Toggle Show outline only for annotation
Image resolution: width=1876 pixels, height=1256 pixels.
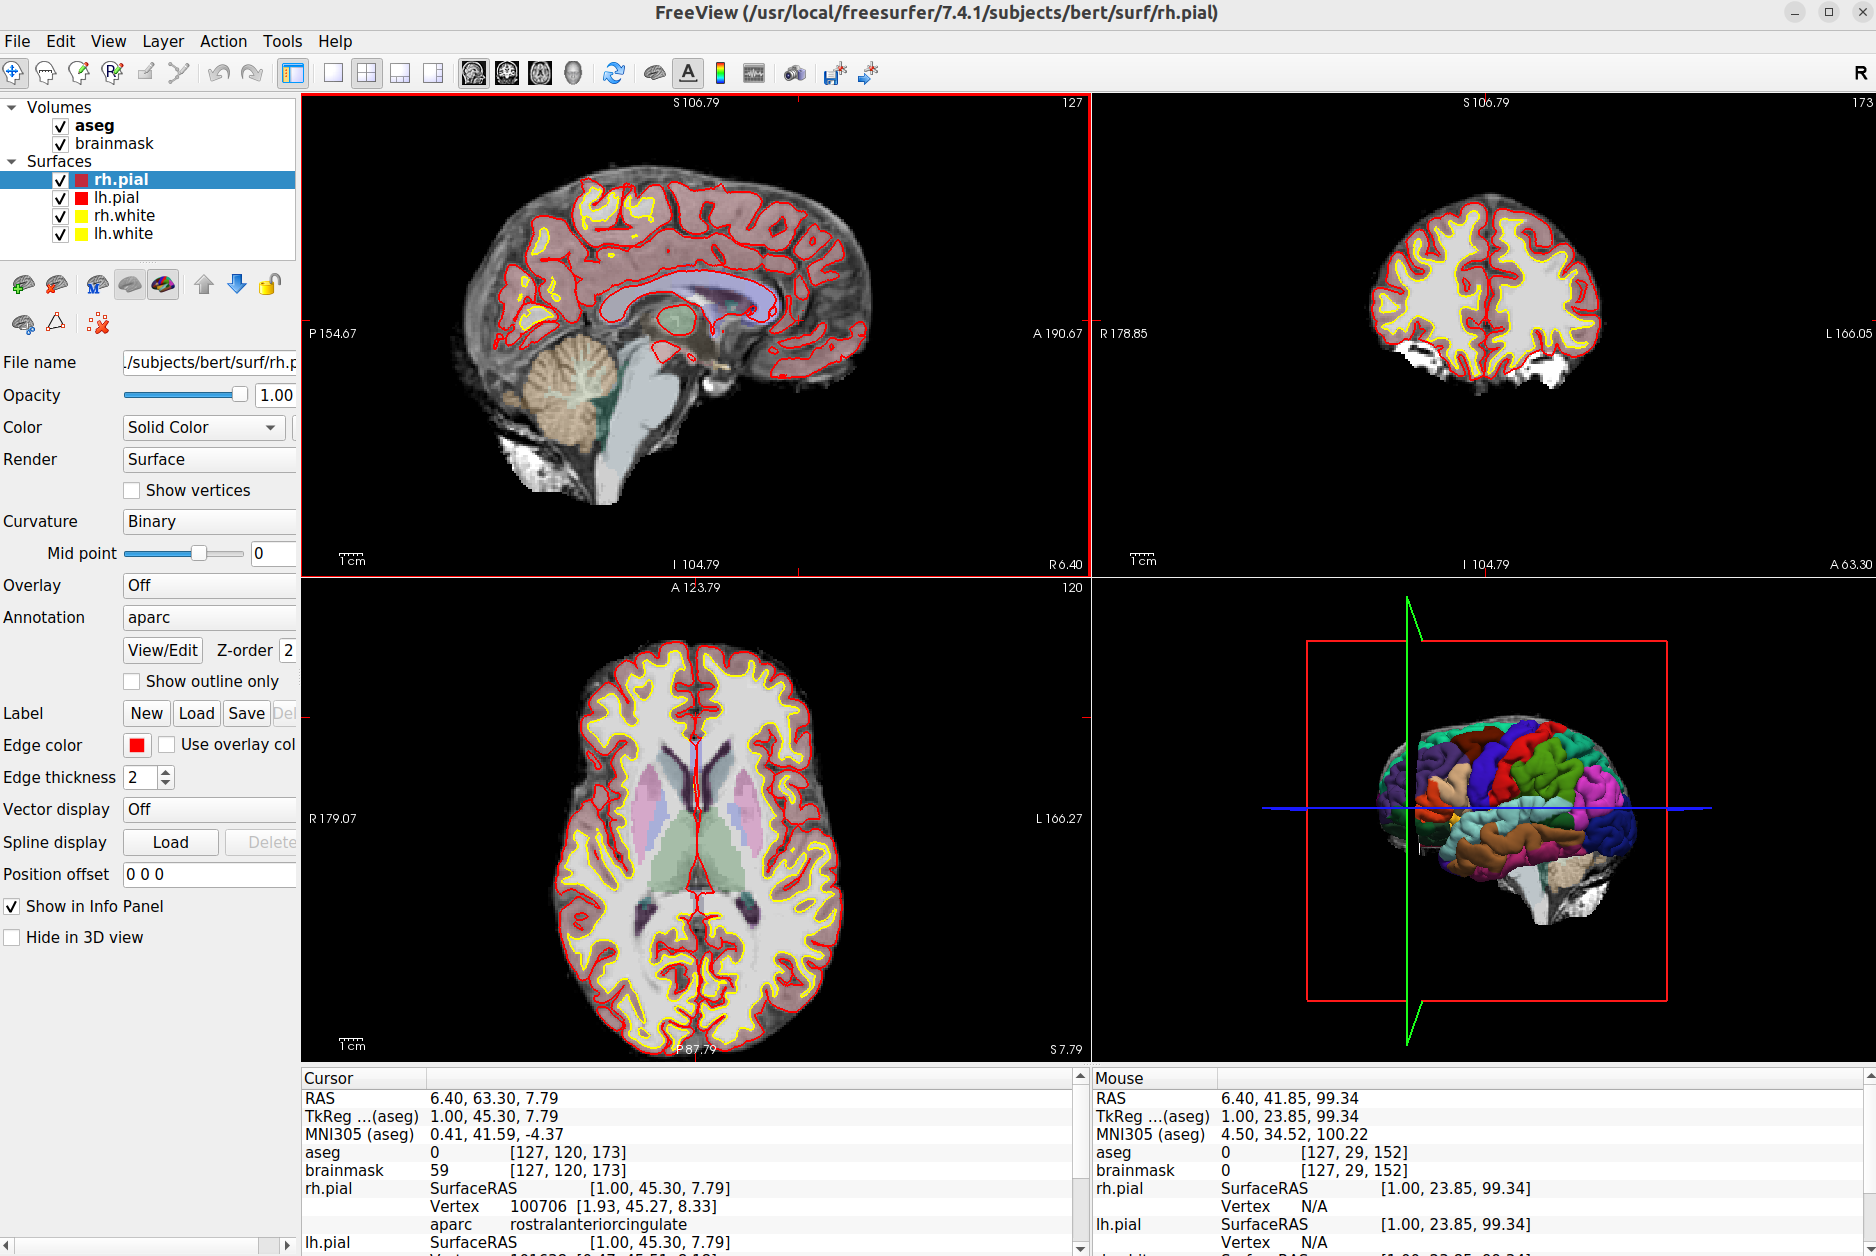pyautogui.click(x=131, y=681)
